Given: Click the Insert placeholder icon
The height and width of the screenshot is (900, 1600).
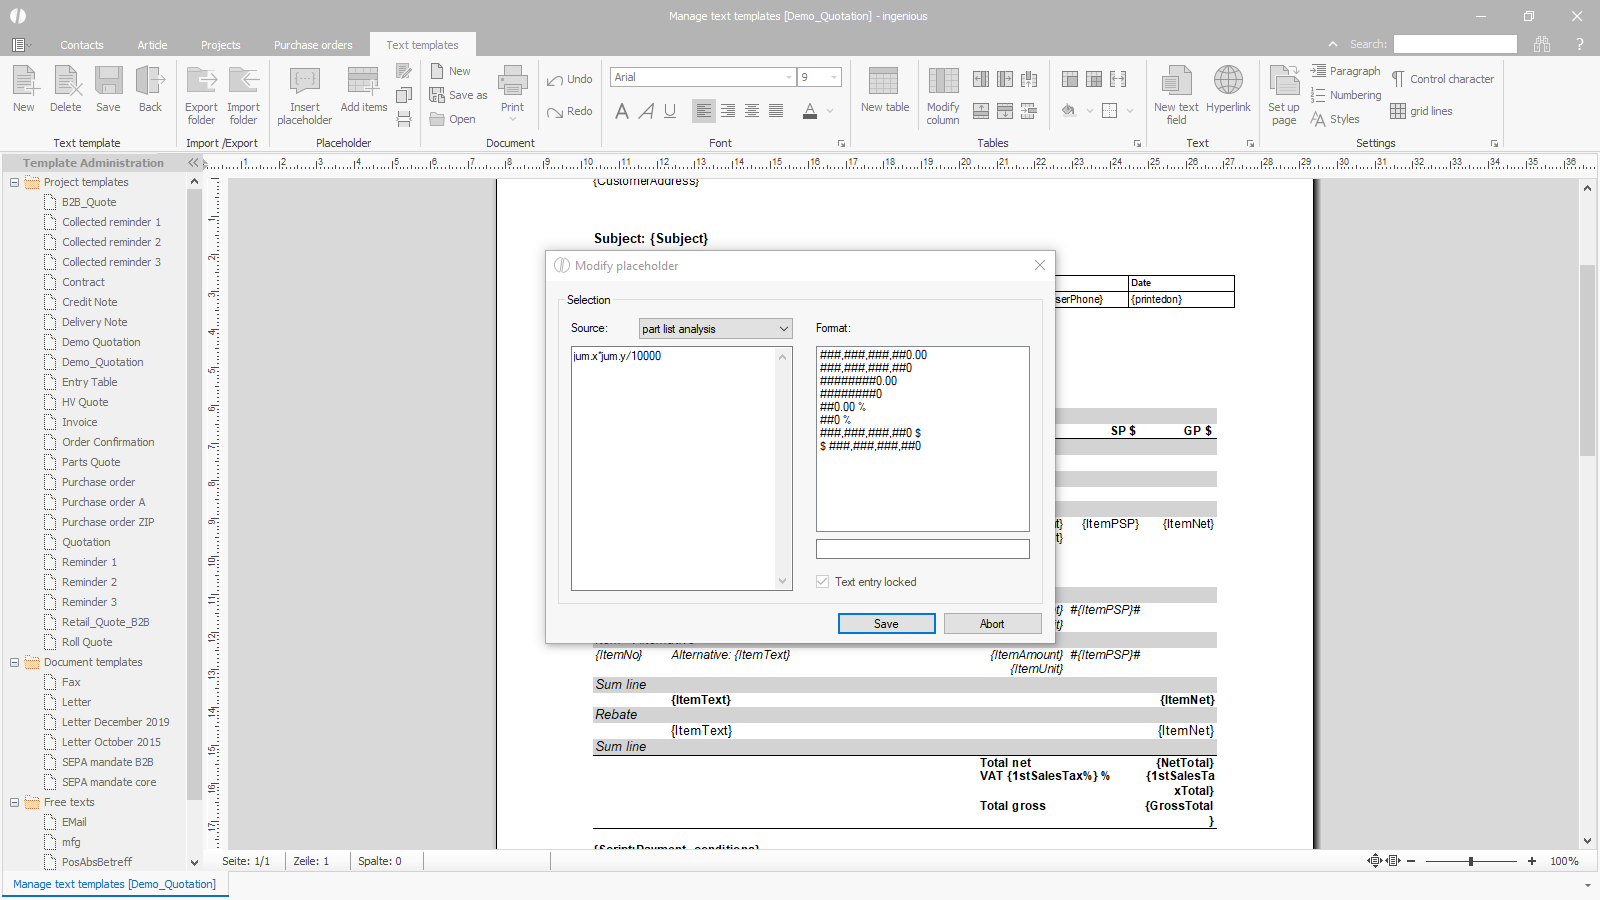Looking at the screenshot, I should coord(304,82).
